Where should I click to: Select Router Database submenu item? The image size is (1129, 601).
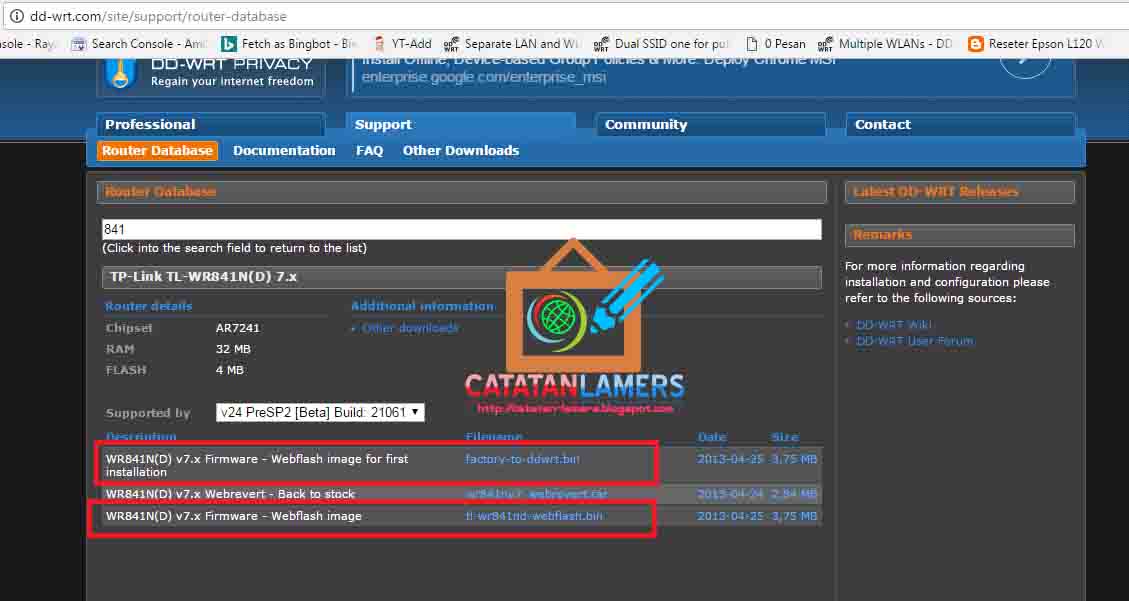click(157, 150)
